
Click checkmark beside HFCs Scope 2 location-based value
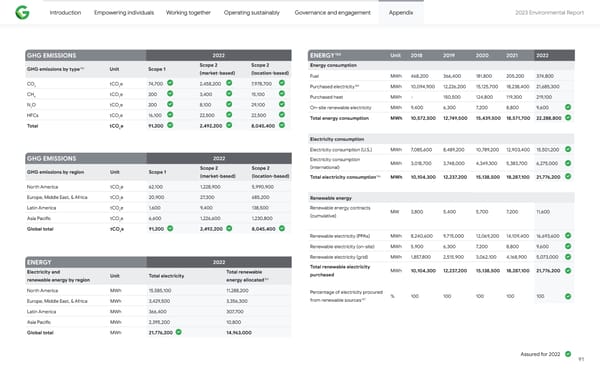pyautogui.click(x=282, y=114)
